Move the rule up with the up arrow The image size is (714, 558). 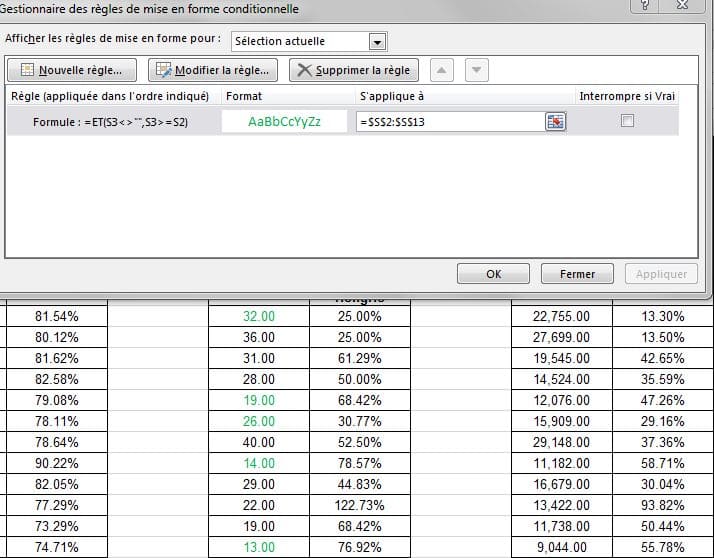444,71
